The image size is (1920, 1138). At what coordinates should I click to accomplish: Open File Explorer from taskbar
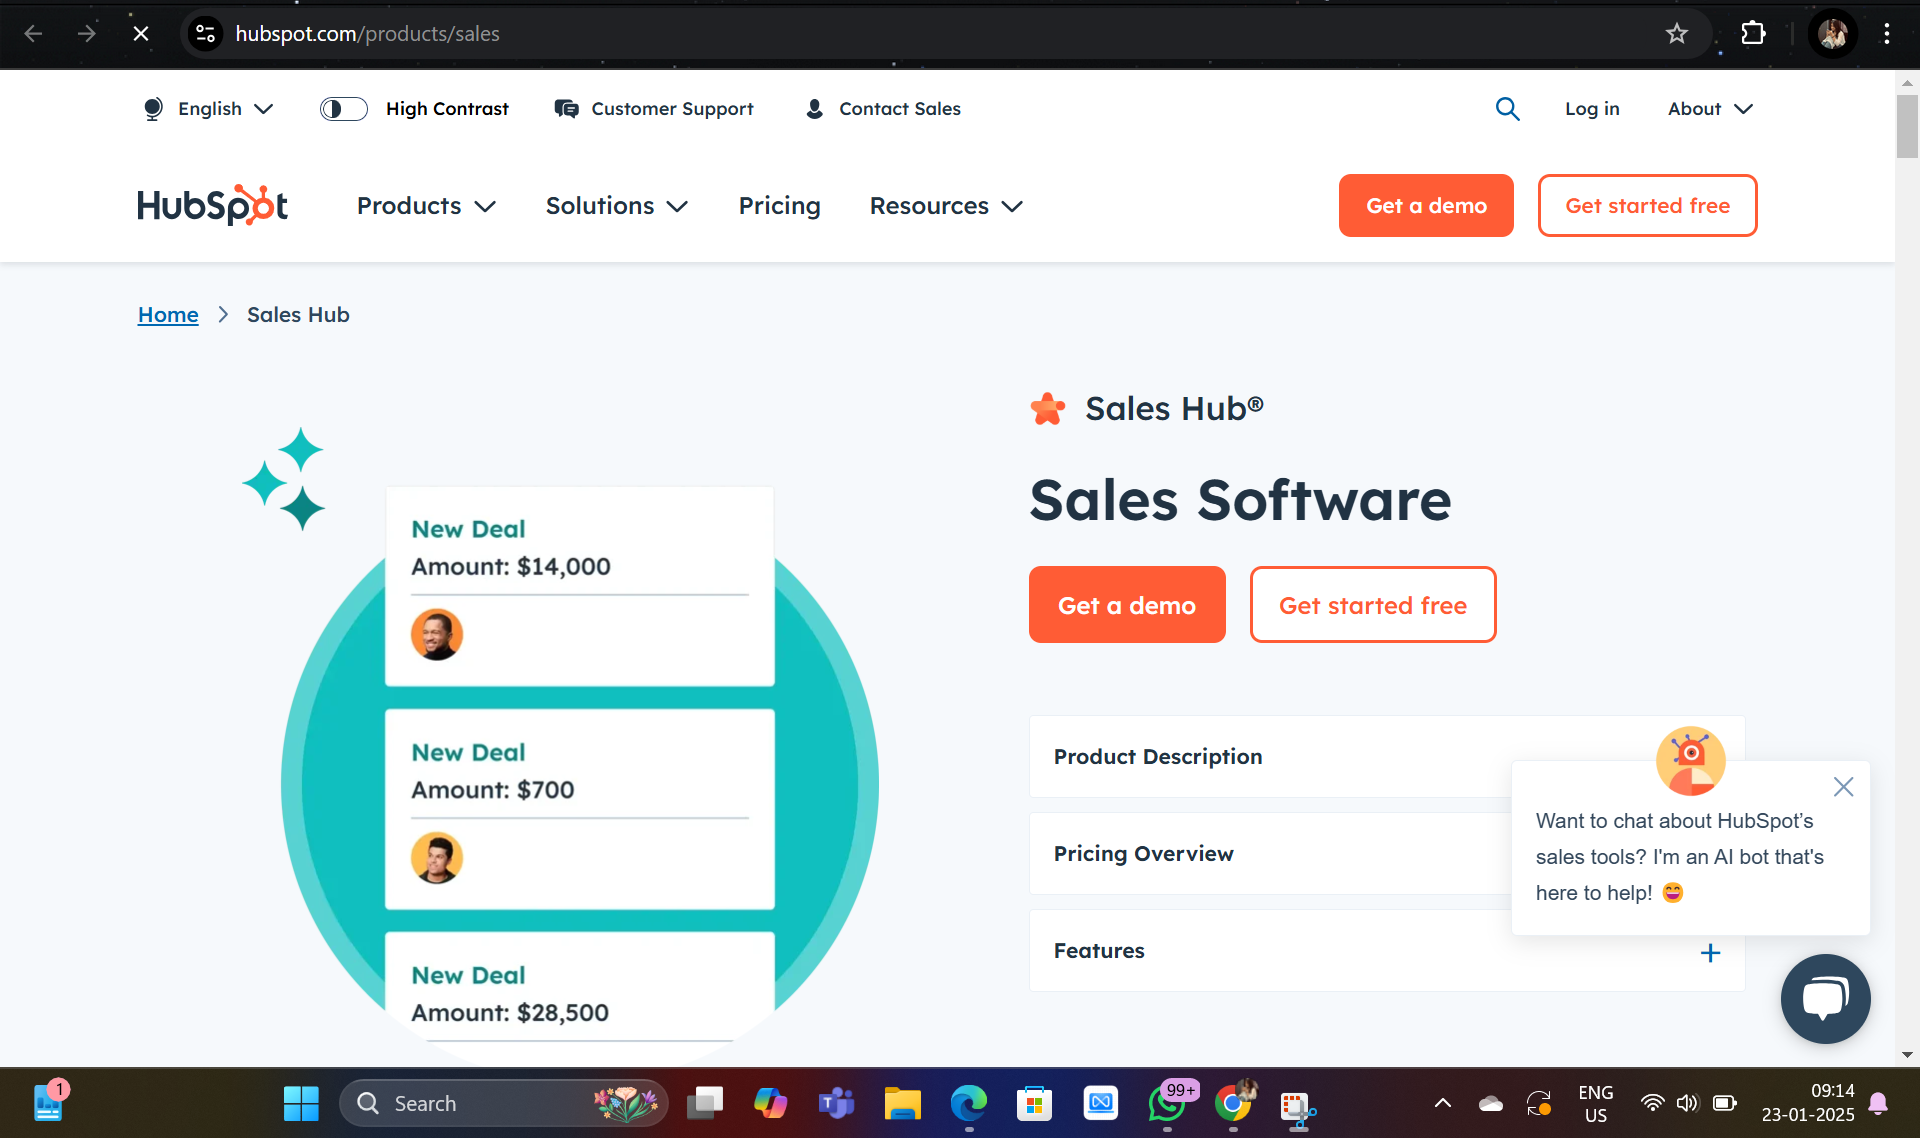(902, 1103)
